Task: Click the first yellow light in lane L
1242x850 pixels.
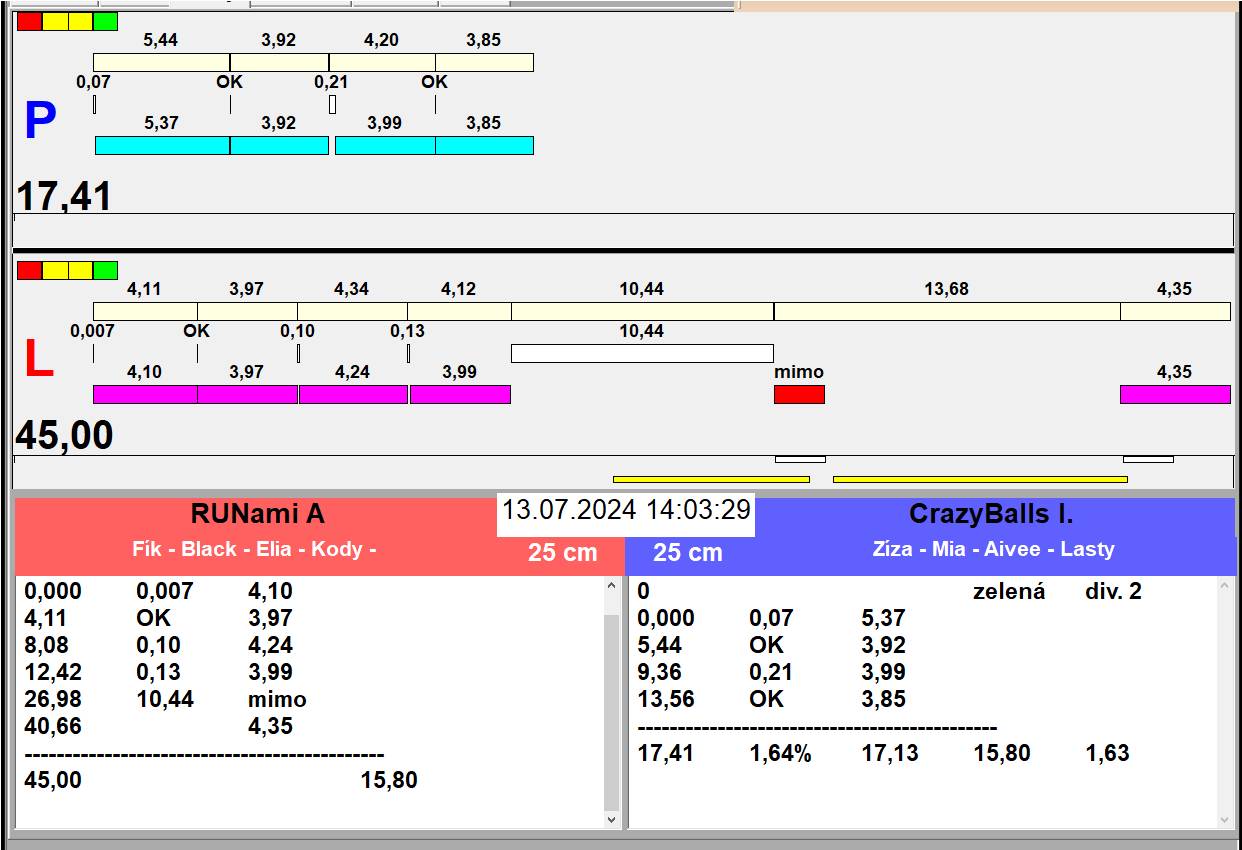Action: click(x=55, y=270)
